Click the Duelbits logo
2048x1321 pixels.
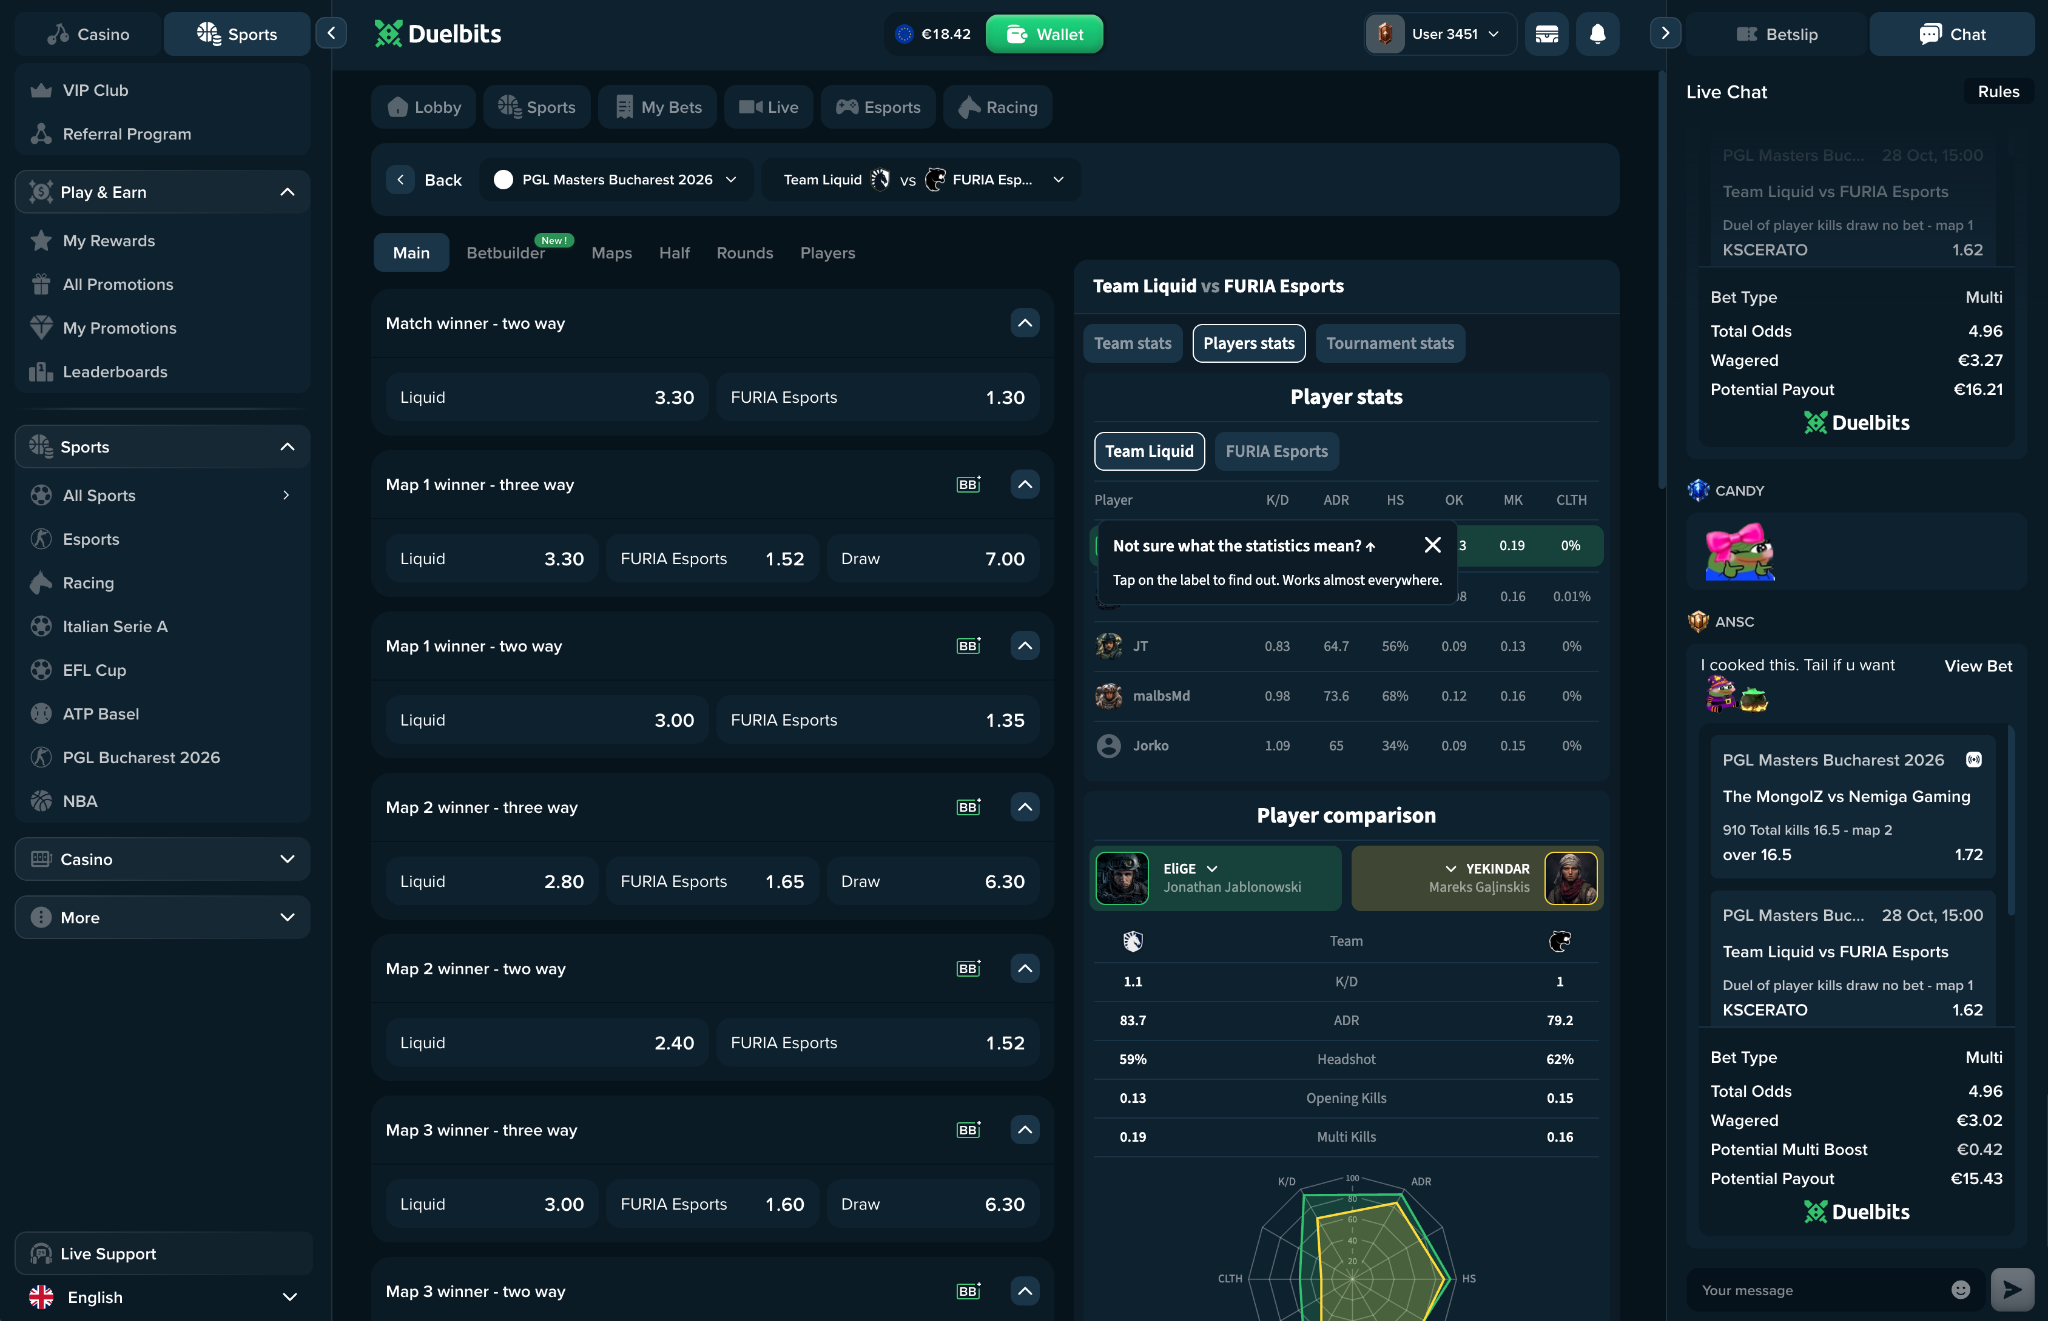(x=438, y=34)
